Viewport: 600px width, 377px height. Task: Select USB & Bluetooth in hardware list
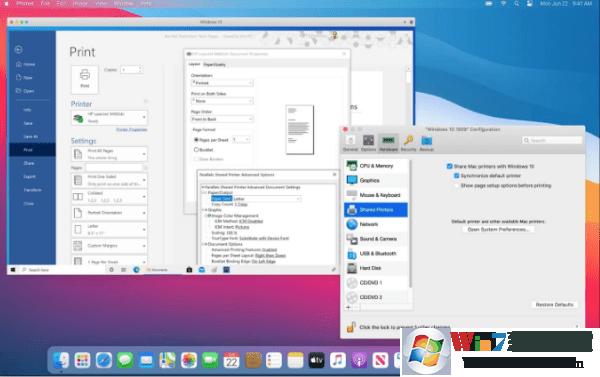(376, 253)
